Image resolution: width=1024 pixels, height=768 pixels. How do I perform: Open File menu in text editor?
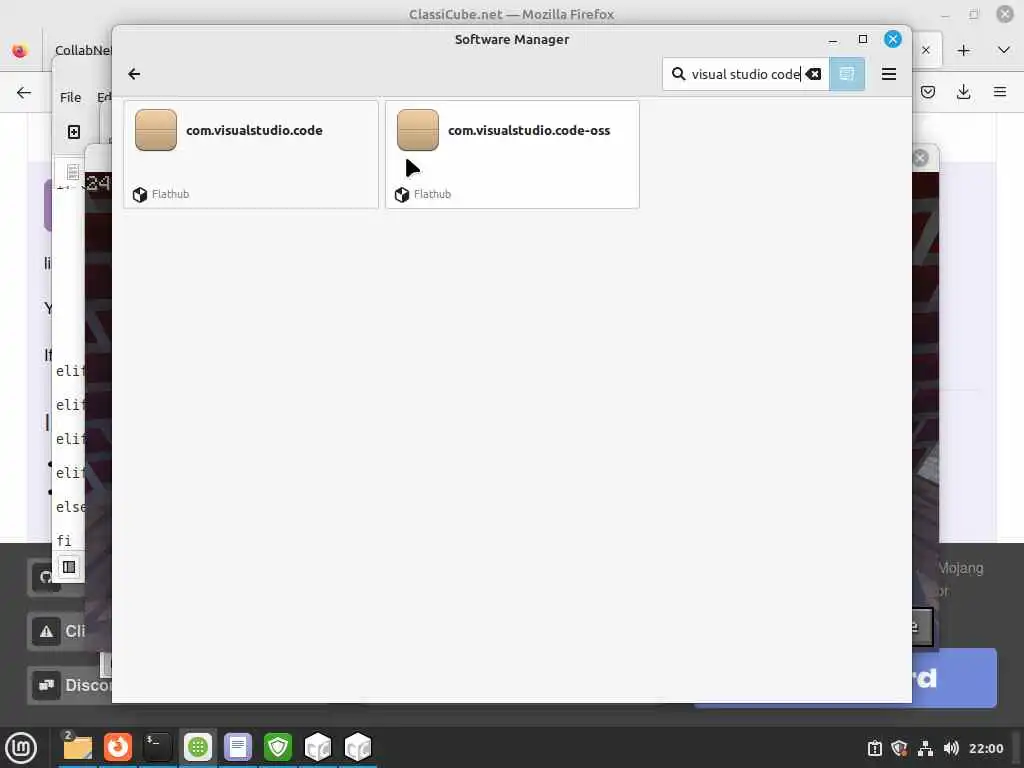pos(71,97)
